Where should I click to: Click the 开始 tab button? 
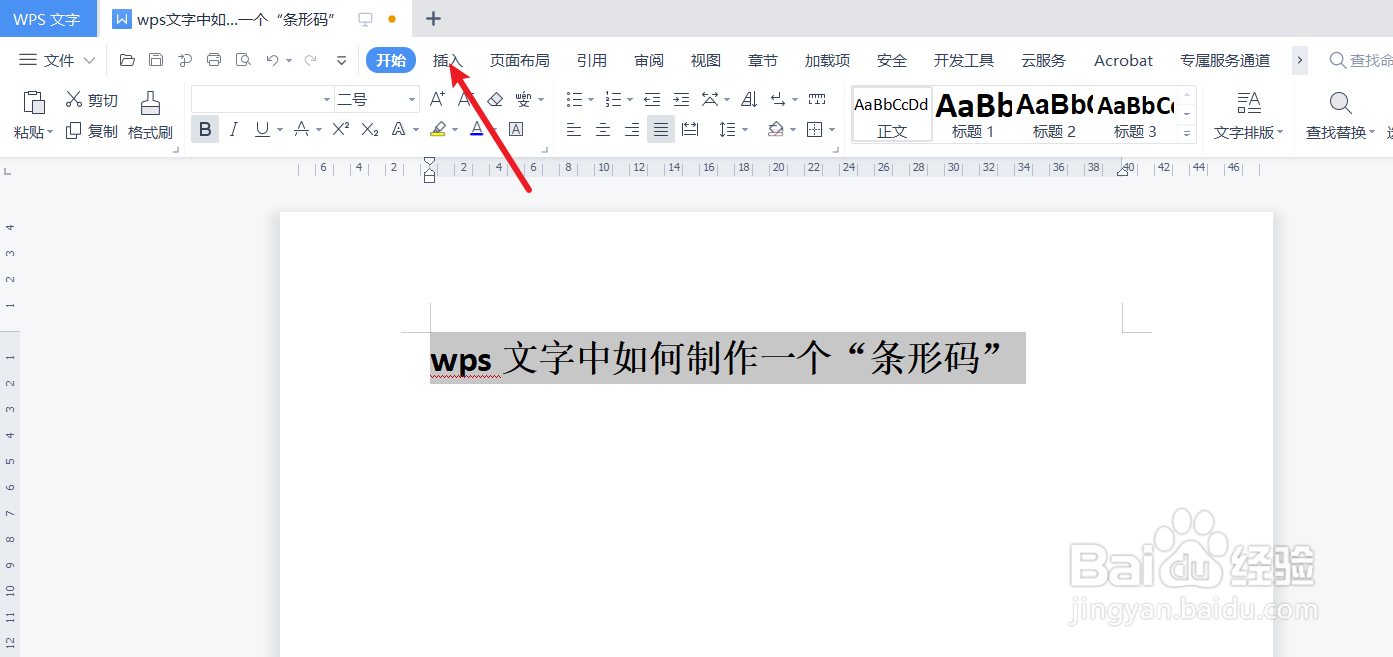coord(391,60)
